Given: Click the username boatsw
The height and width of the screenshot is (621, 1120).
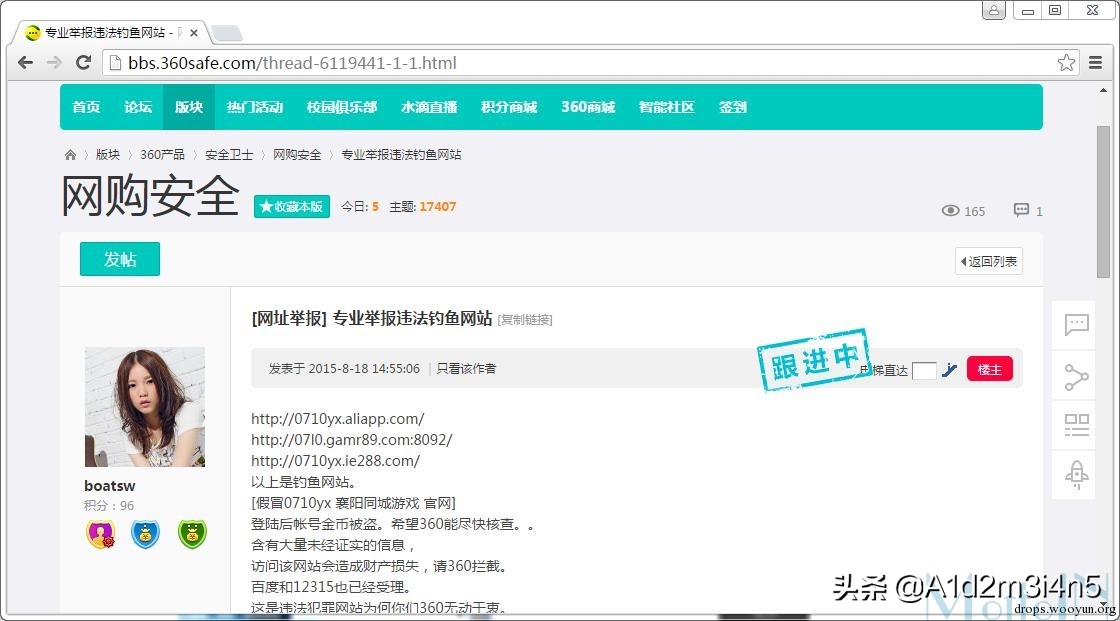Looking at the screenshot, I should tap(109, 486).
